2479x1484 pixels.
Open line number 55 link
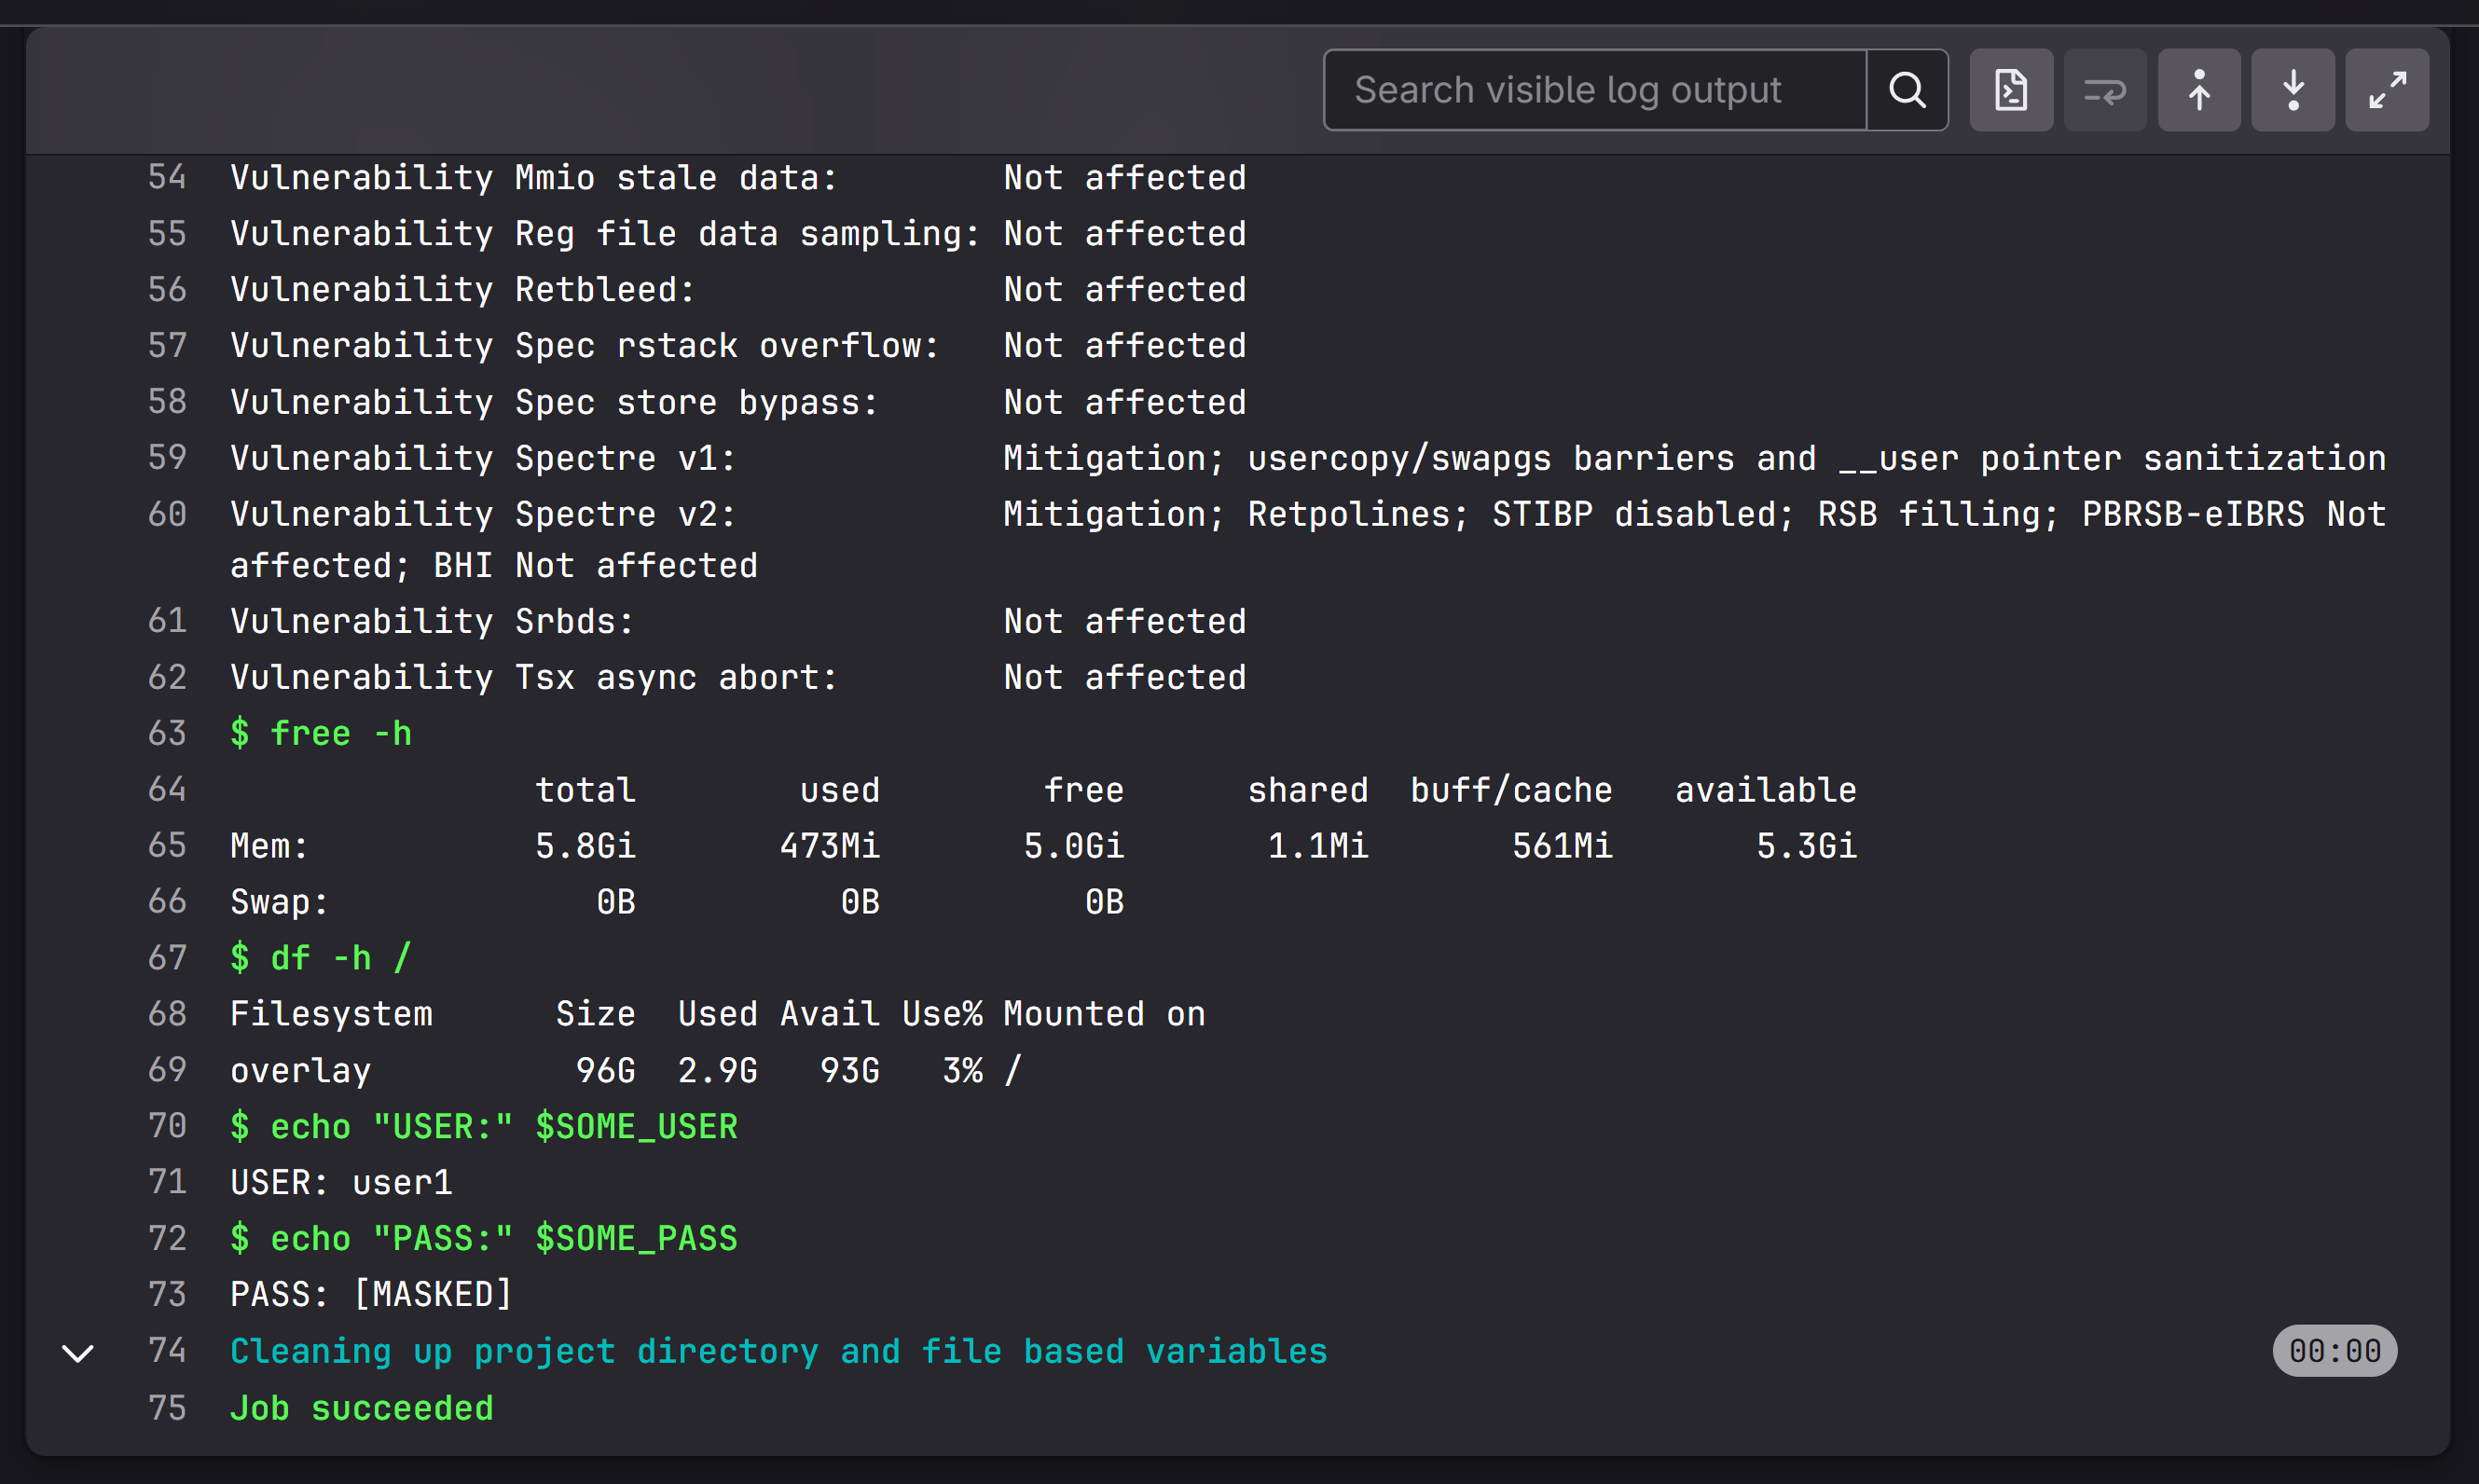click(x=167, y=233)
